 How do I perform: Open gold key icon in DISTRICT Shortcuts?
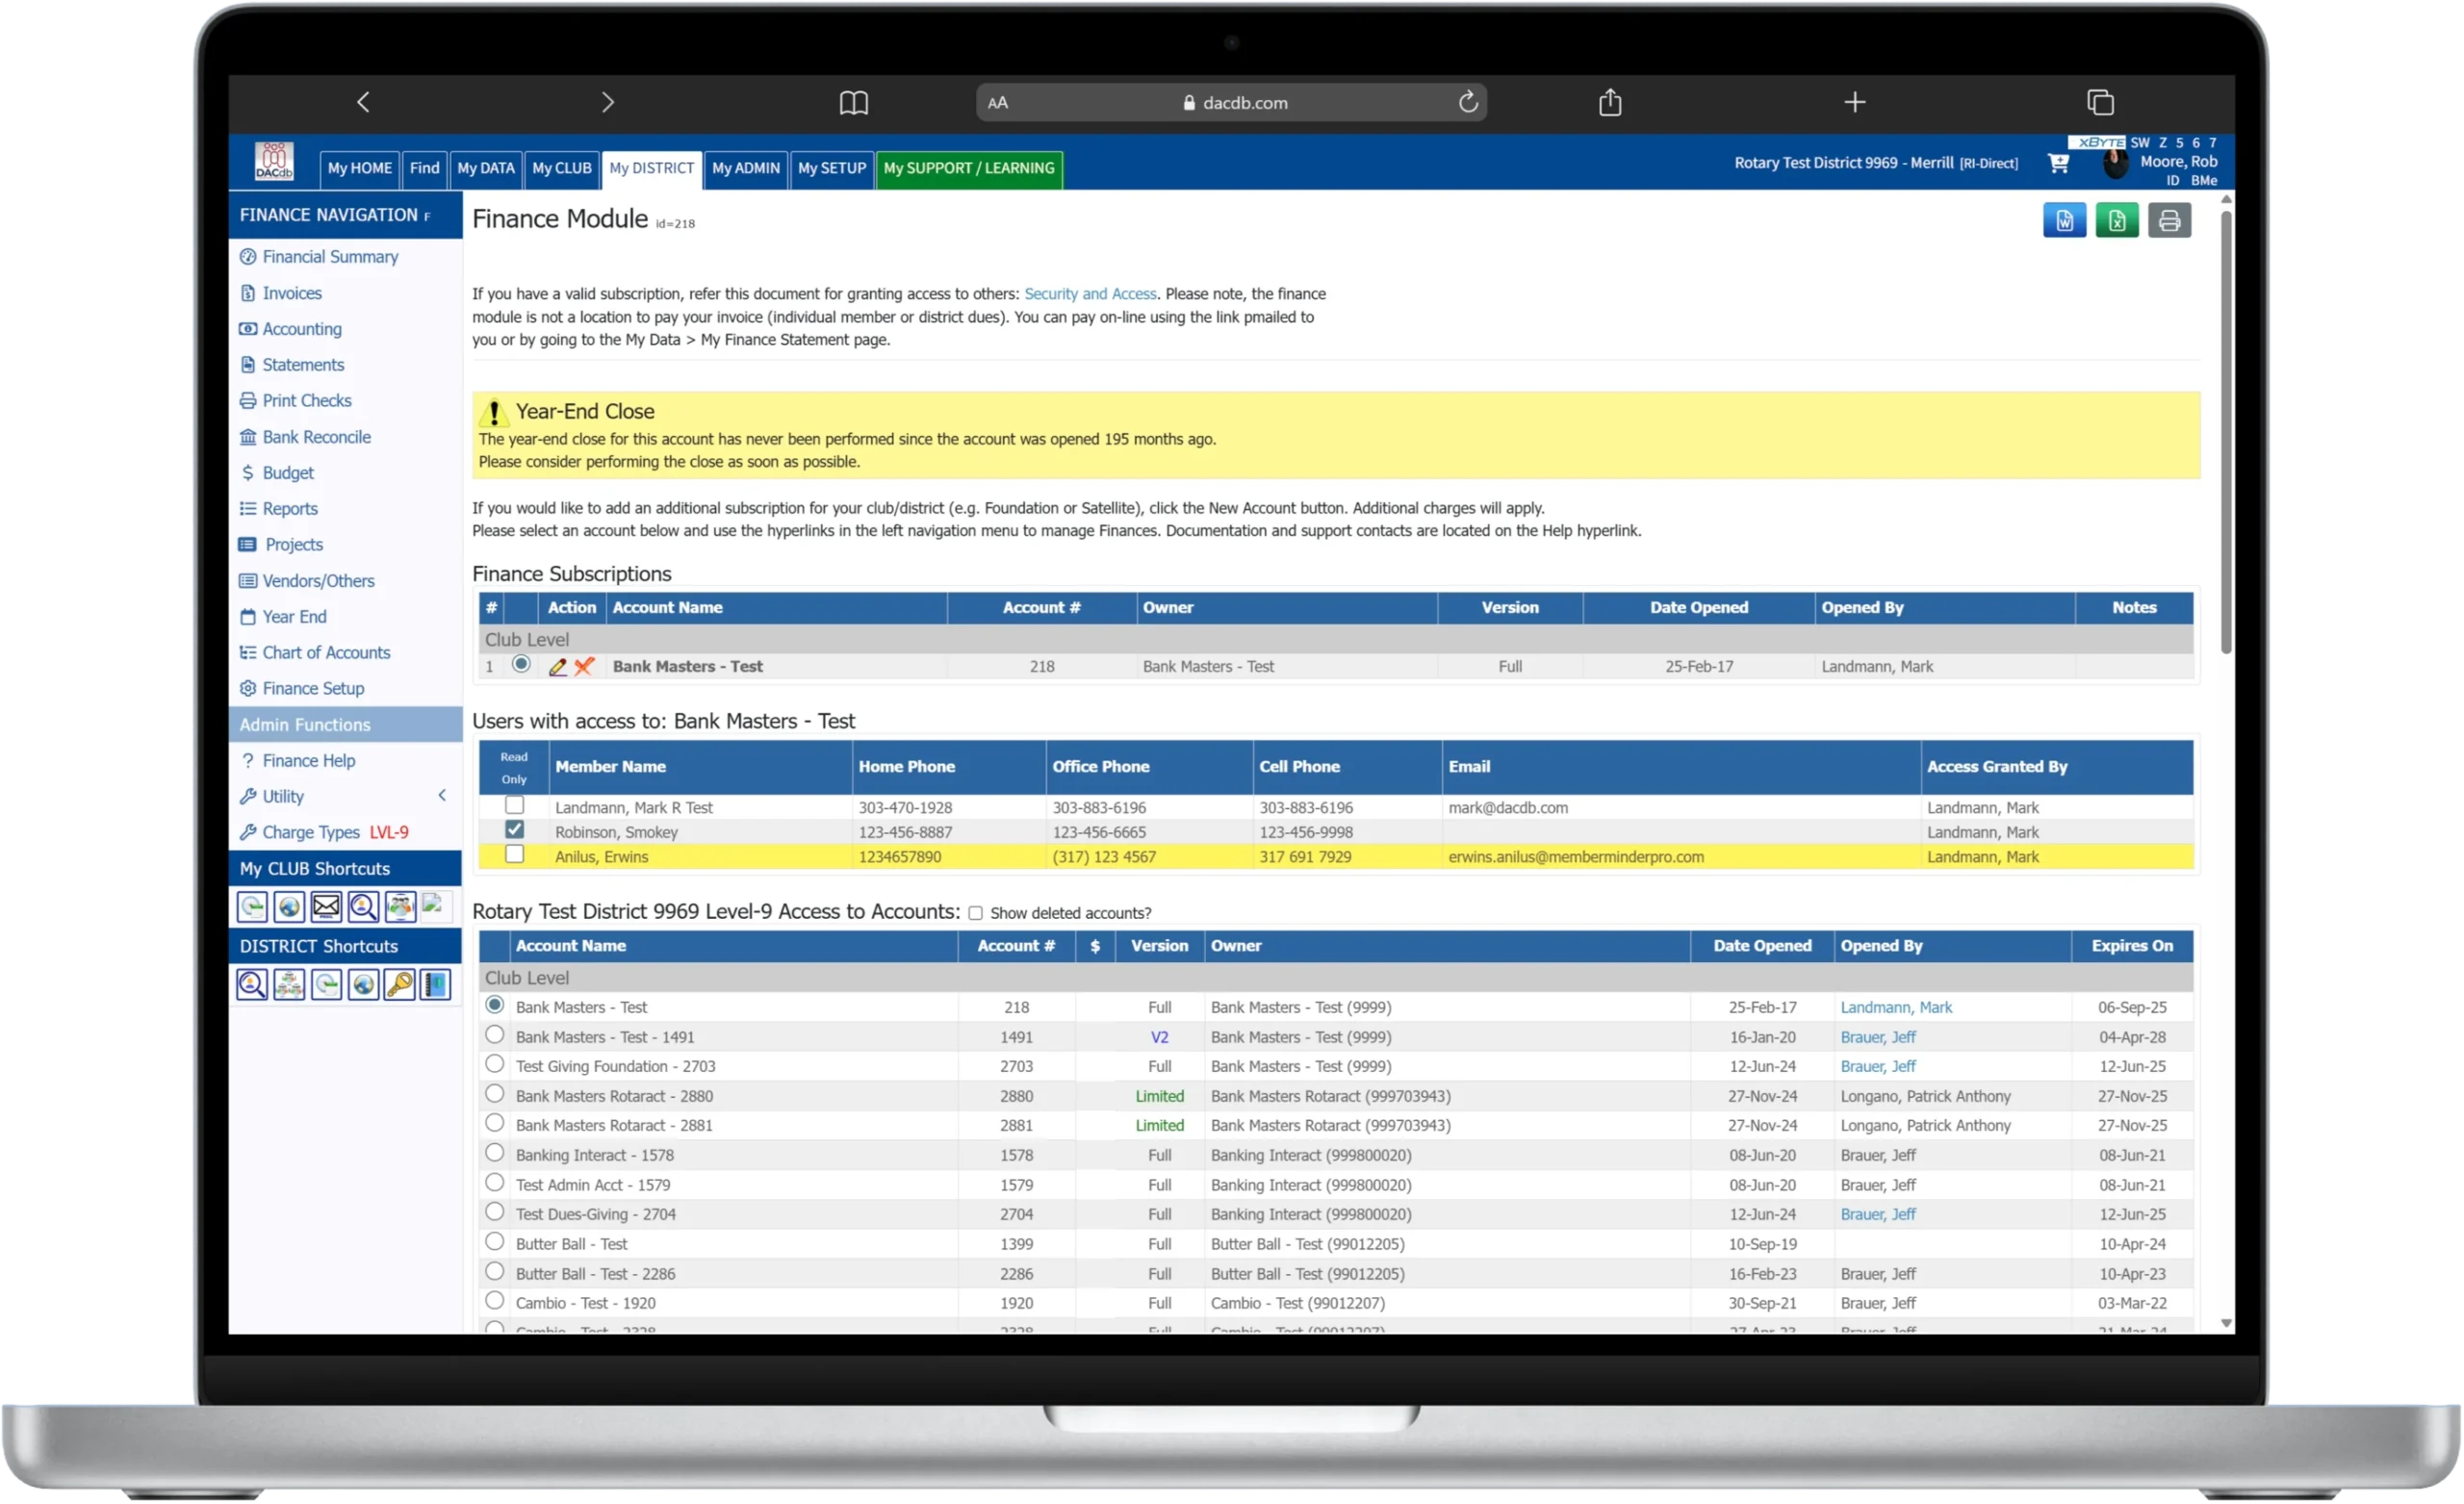[400, 985]
